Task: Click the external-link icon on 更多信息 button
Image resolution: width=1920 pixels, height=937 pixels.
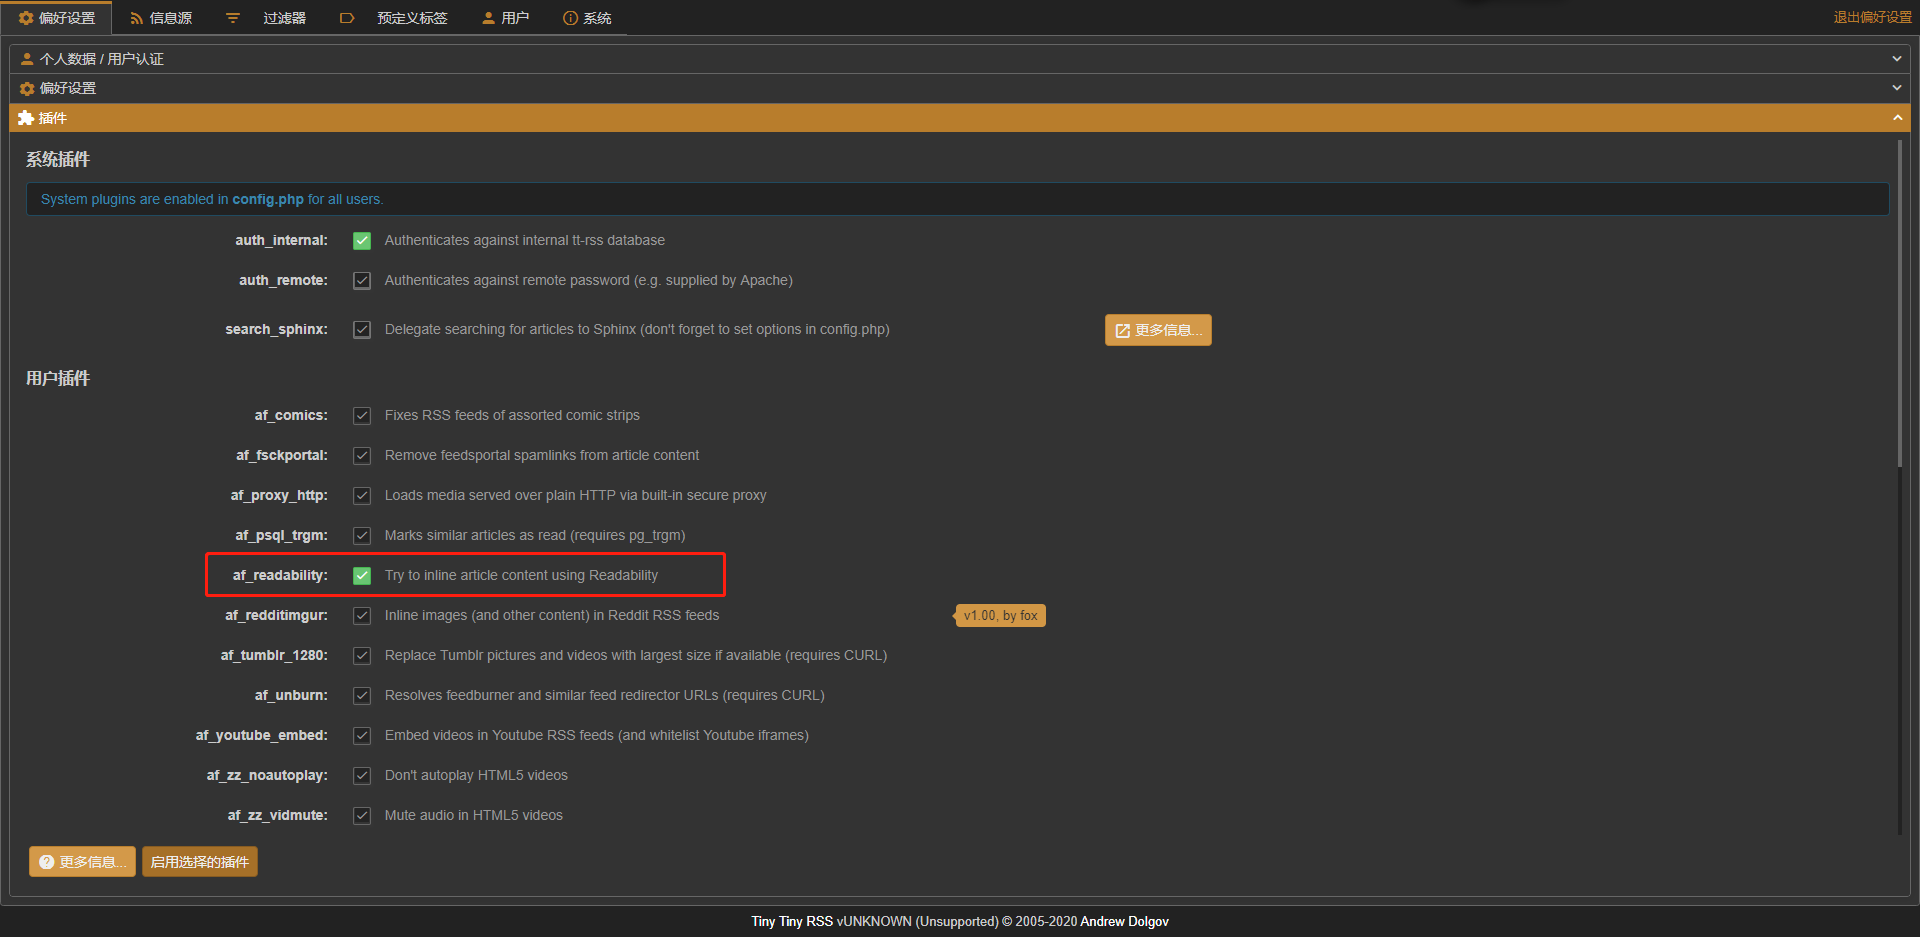Action: (1123, 331)
